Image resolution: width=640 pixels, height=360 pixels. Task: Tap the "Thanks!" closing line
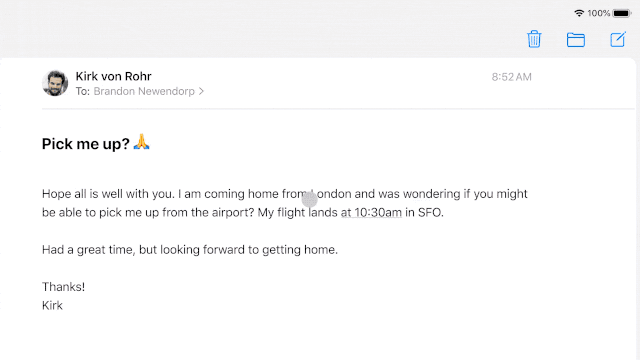[63, 287]
